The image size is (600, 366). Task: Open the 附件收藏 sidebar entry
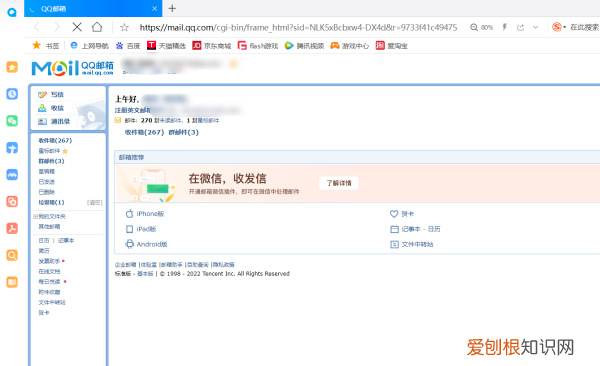[x=49, y=292]
